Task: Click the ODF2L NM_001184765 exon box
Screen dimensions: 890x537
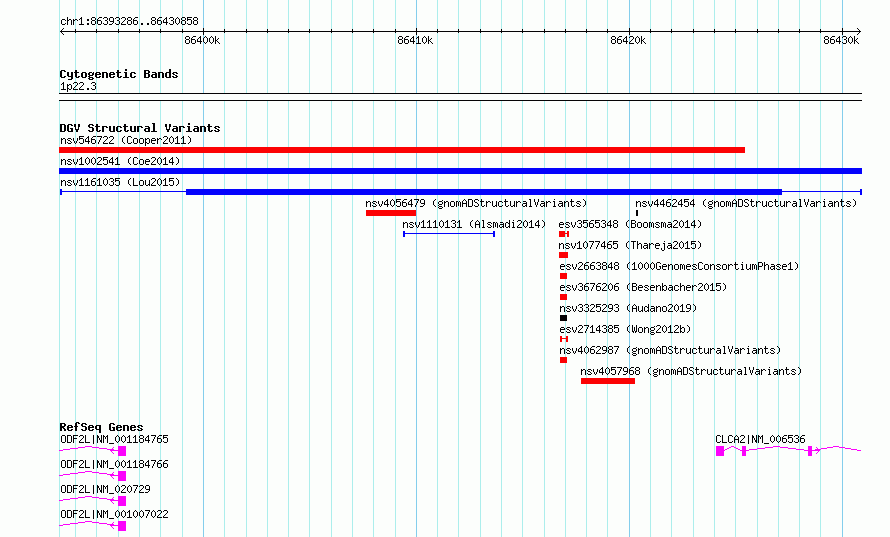Action: 121,451
